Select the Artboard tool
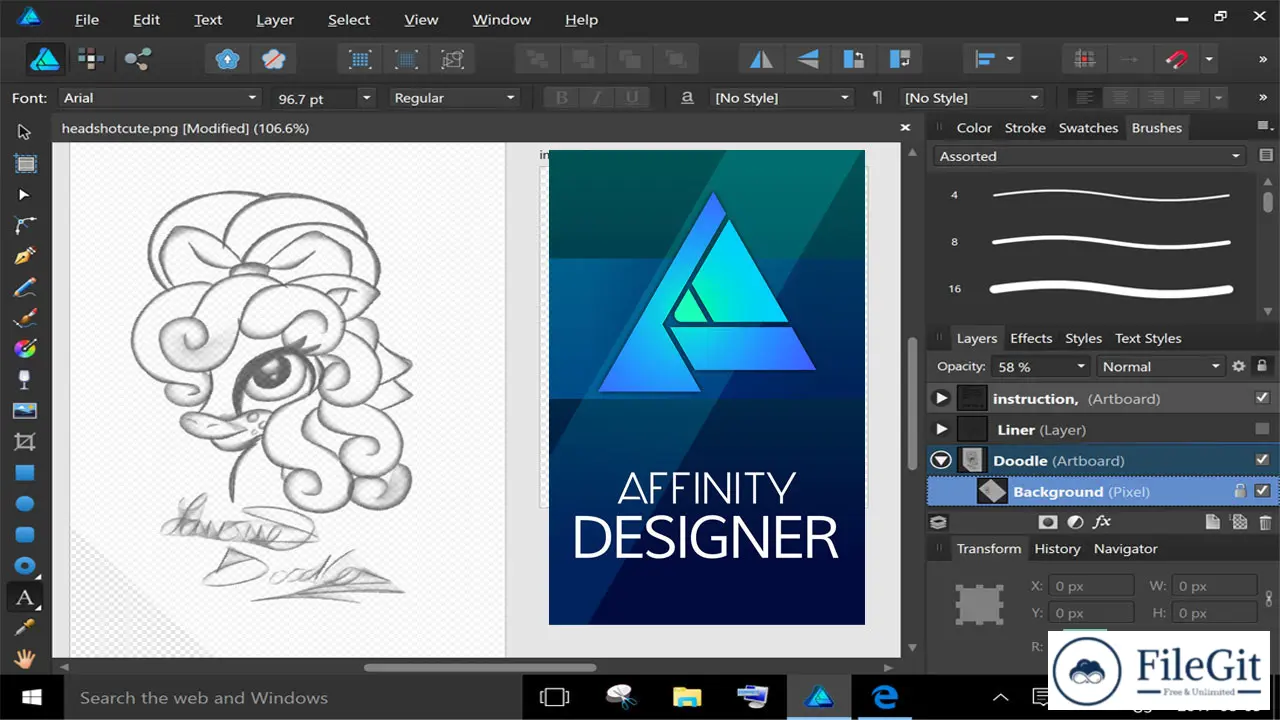Image resolution: width=1280 pixels, height=720 pixels. point(25,163)
